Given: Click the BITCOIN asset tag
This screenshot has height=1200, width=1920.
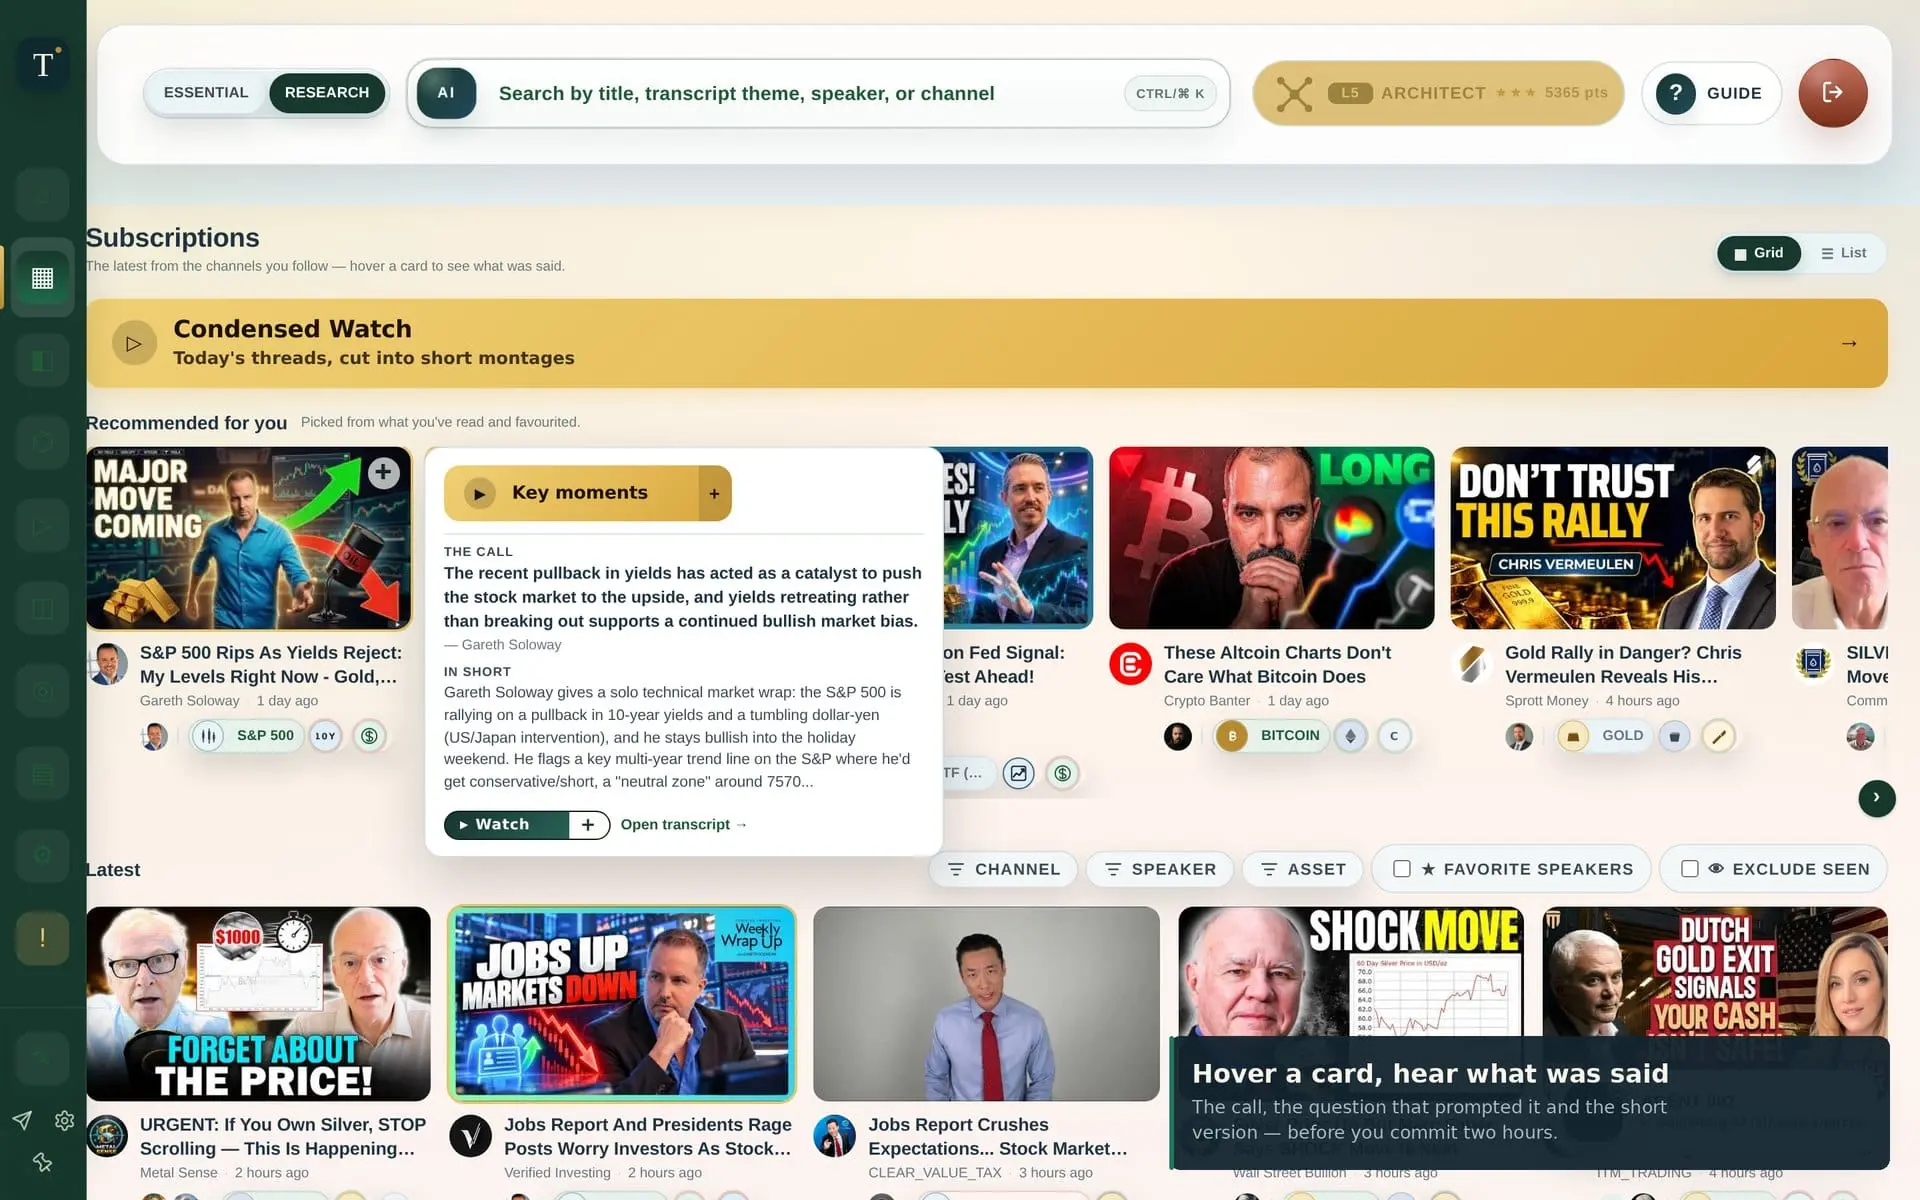Looking at the screenshot, I should point(1272,736).
